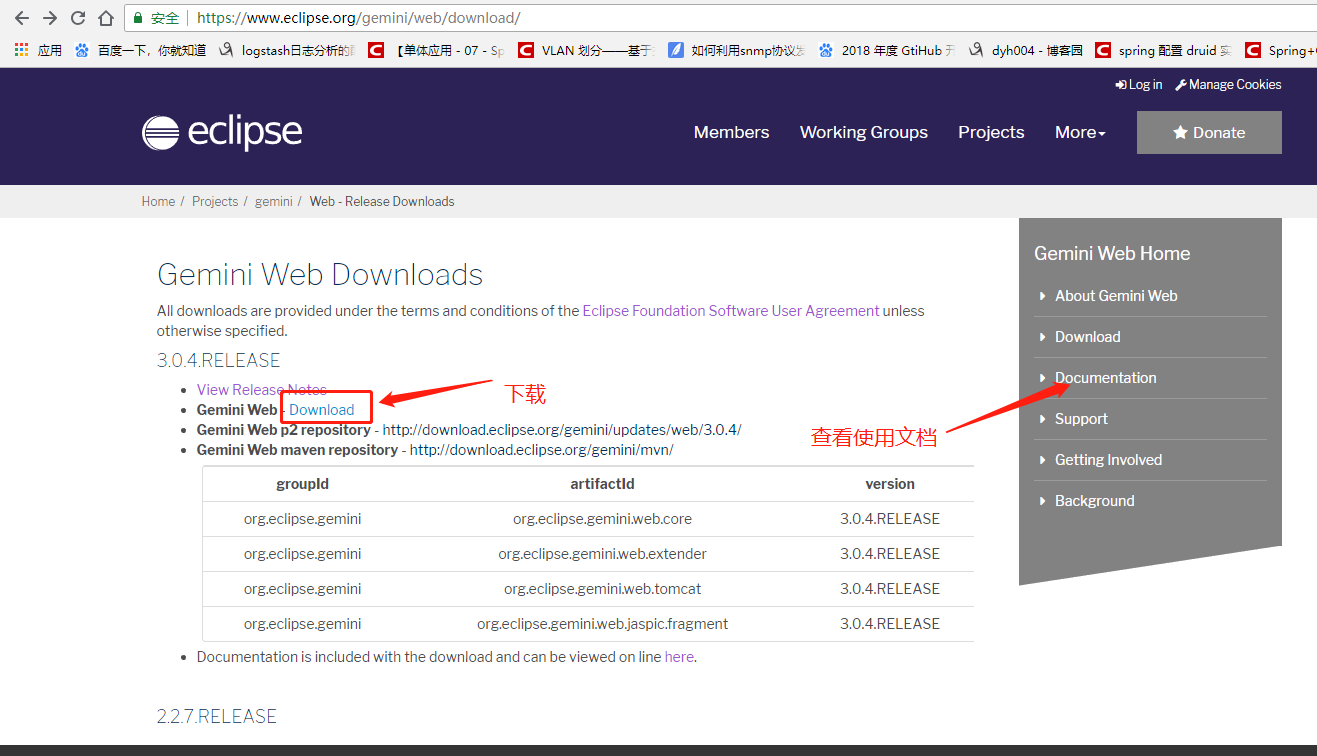Select the org.eclipse.gemini.web.extender cell
The image size is (1317, 756).
point(602,554)
